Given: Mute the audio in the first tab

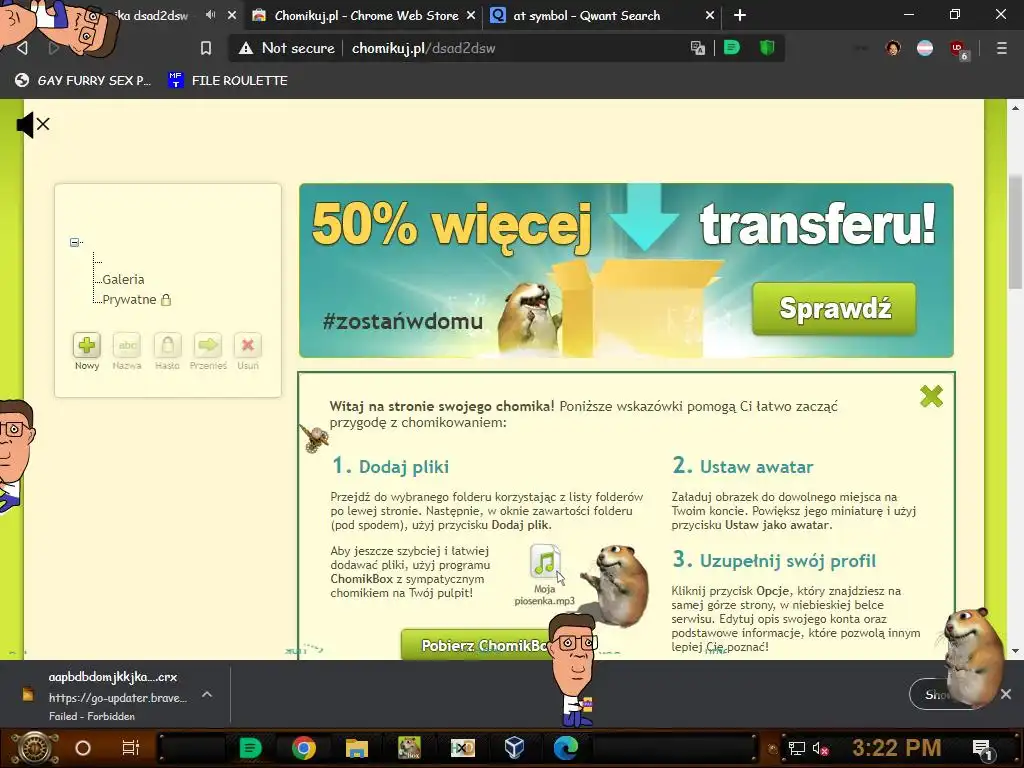Looking at the screenshot, I should click(x=210, y=15).
